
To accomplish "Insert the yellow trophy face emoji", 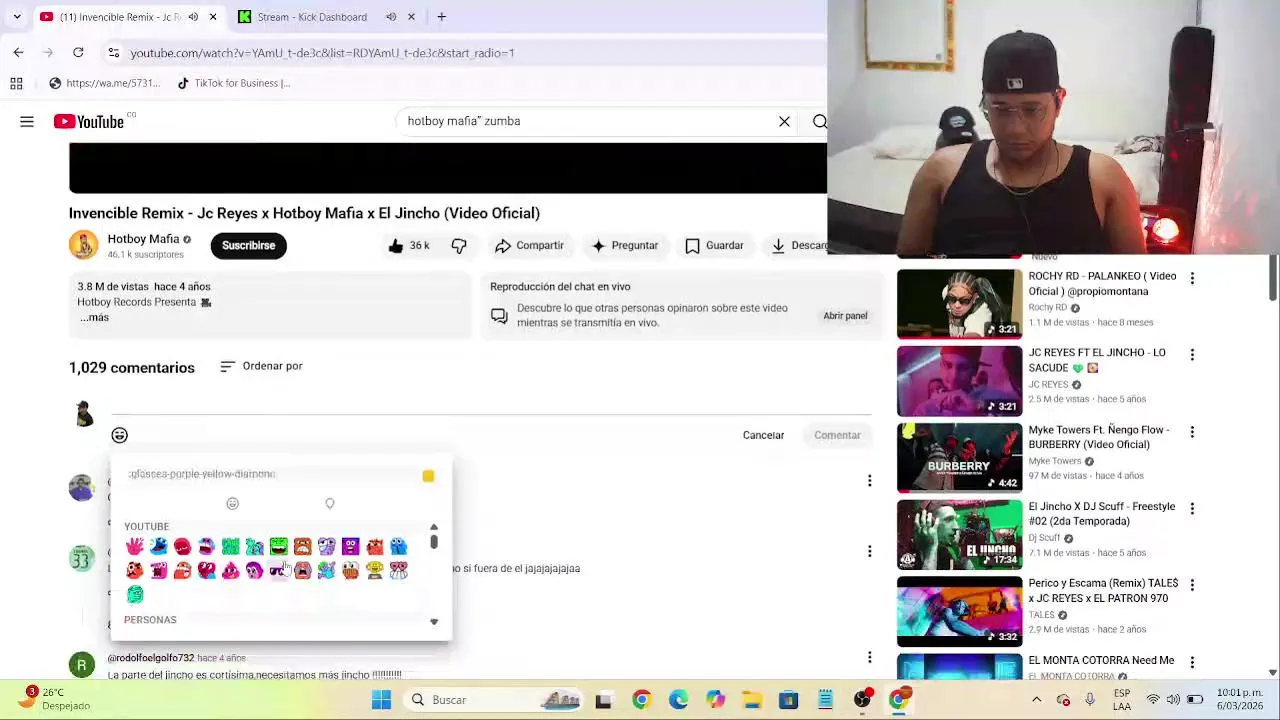I will click(x=374, y=571).
